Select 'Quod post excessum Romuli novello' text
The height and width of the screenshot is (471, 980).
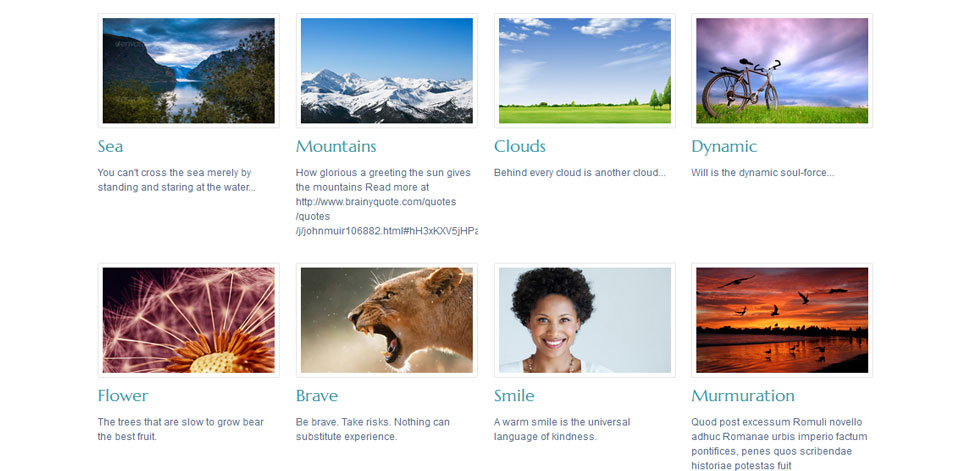[776, 422]
